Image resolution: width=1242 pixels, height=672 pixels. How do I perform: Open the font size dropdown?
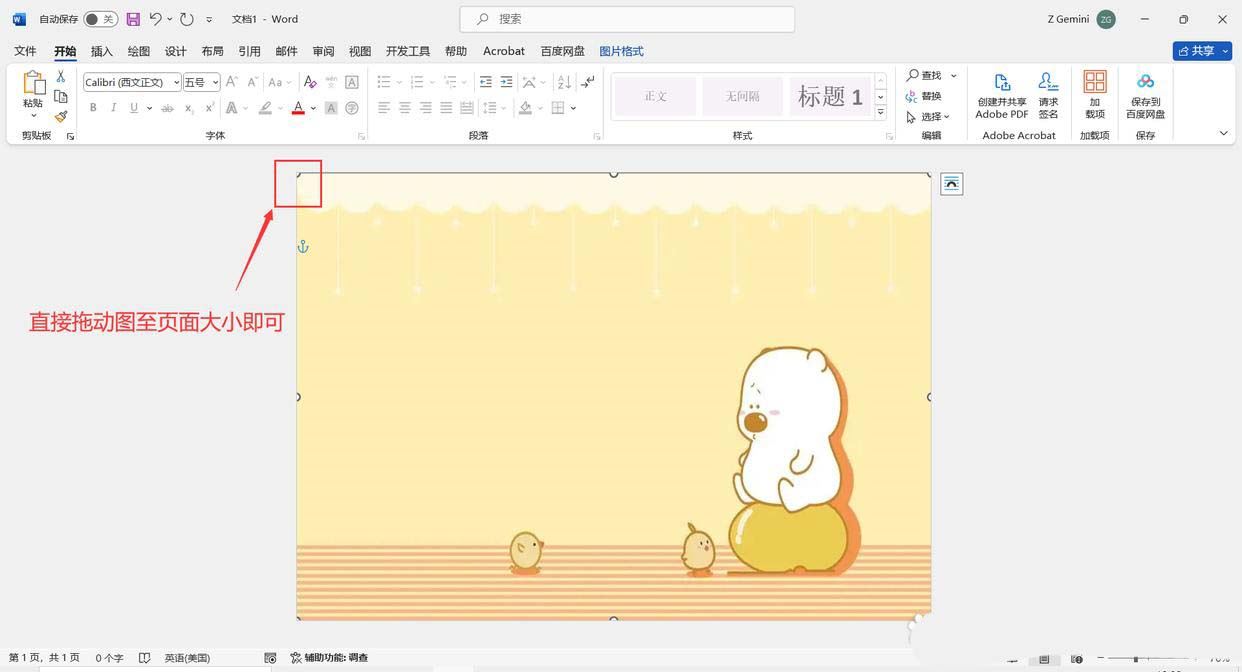click(x=216, y=82)
